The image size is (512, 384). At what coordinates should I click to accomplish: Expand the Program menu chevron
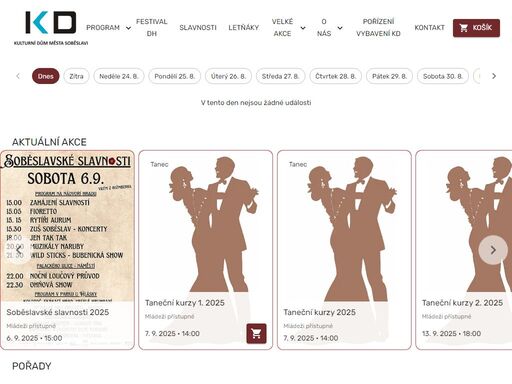pyautogui.click(x=128, y=28)
